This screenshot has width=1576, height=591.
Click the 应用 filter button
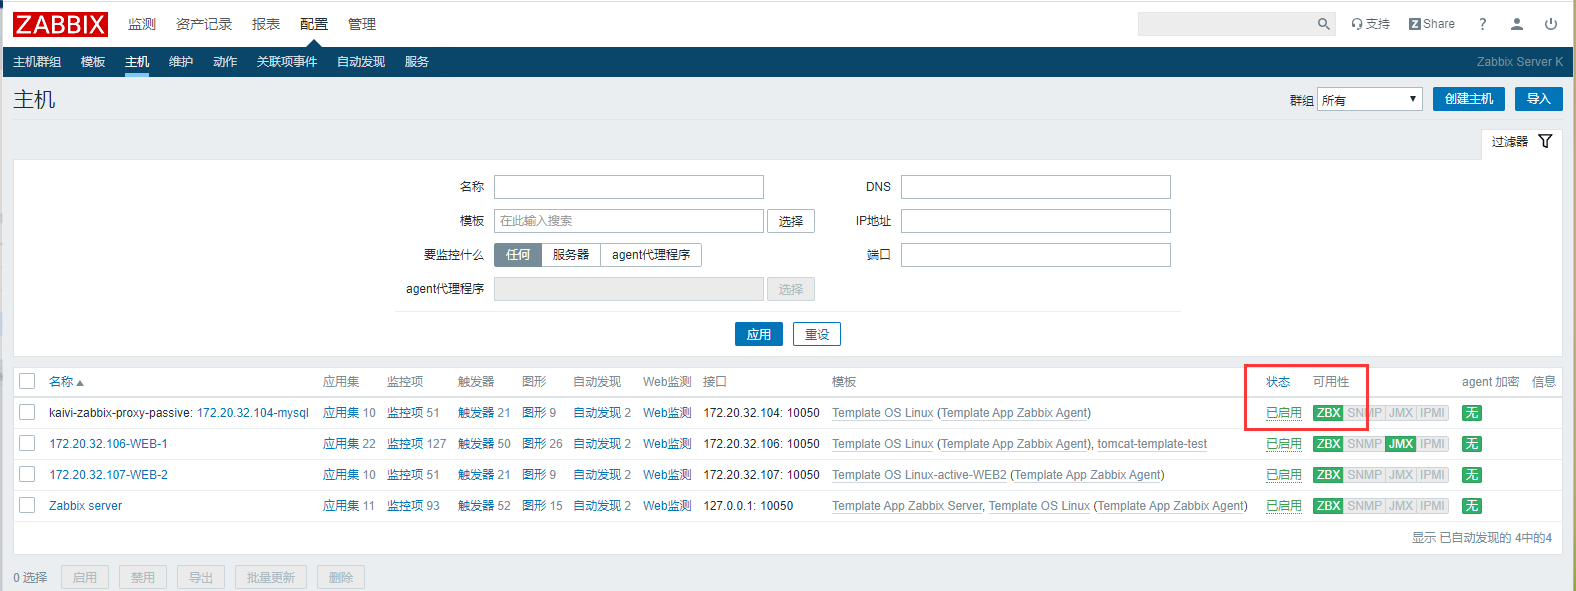pyautogui.click(x=759, y=334)
